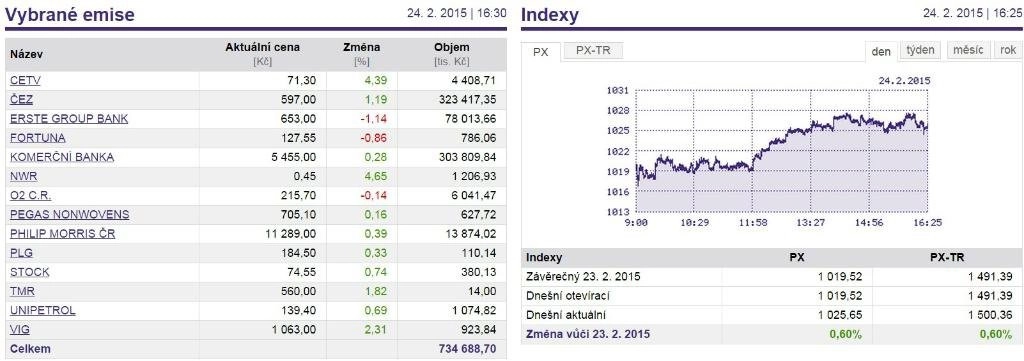Show the chart for týden period
Screen dimensions: 1024x361
[921, 50]
